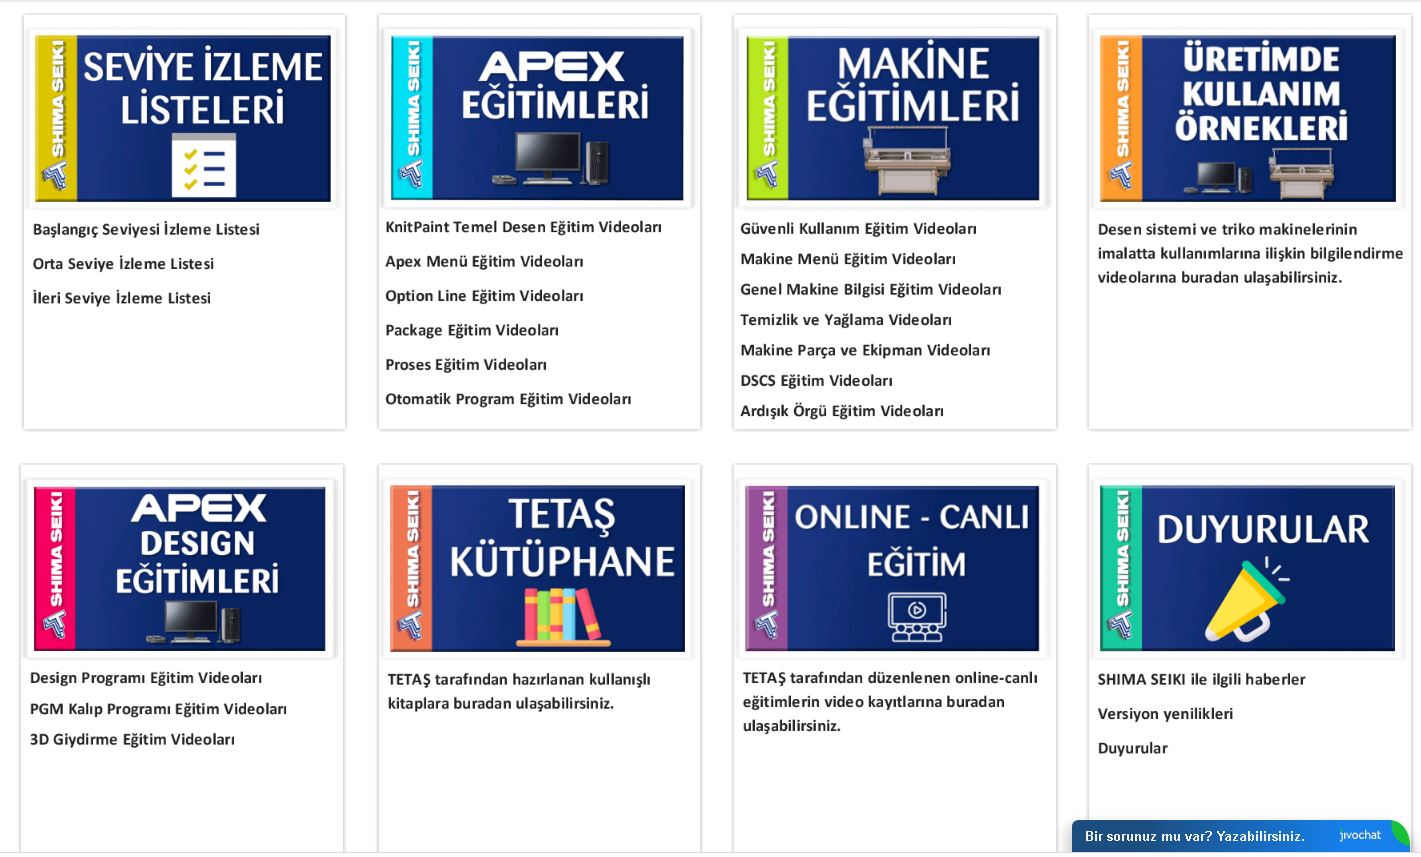Open Design Programı Eğitim Videoları
This screenshot has width=1421, height=857.
(x=146, y=678)
